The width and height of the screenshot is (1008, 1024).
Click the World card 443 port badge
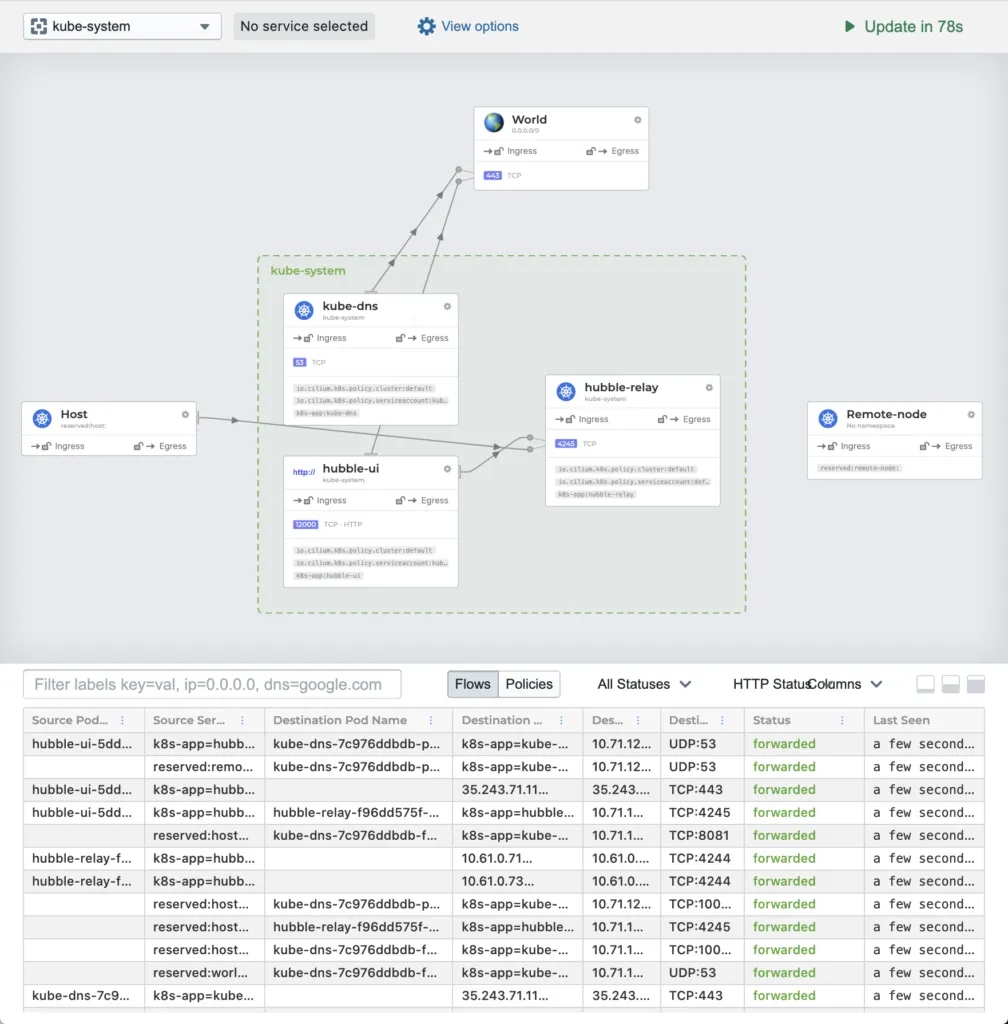[492, 175]
